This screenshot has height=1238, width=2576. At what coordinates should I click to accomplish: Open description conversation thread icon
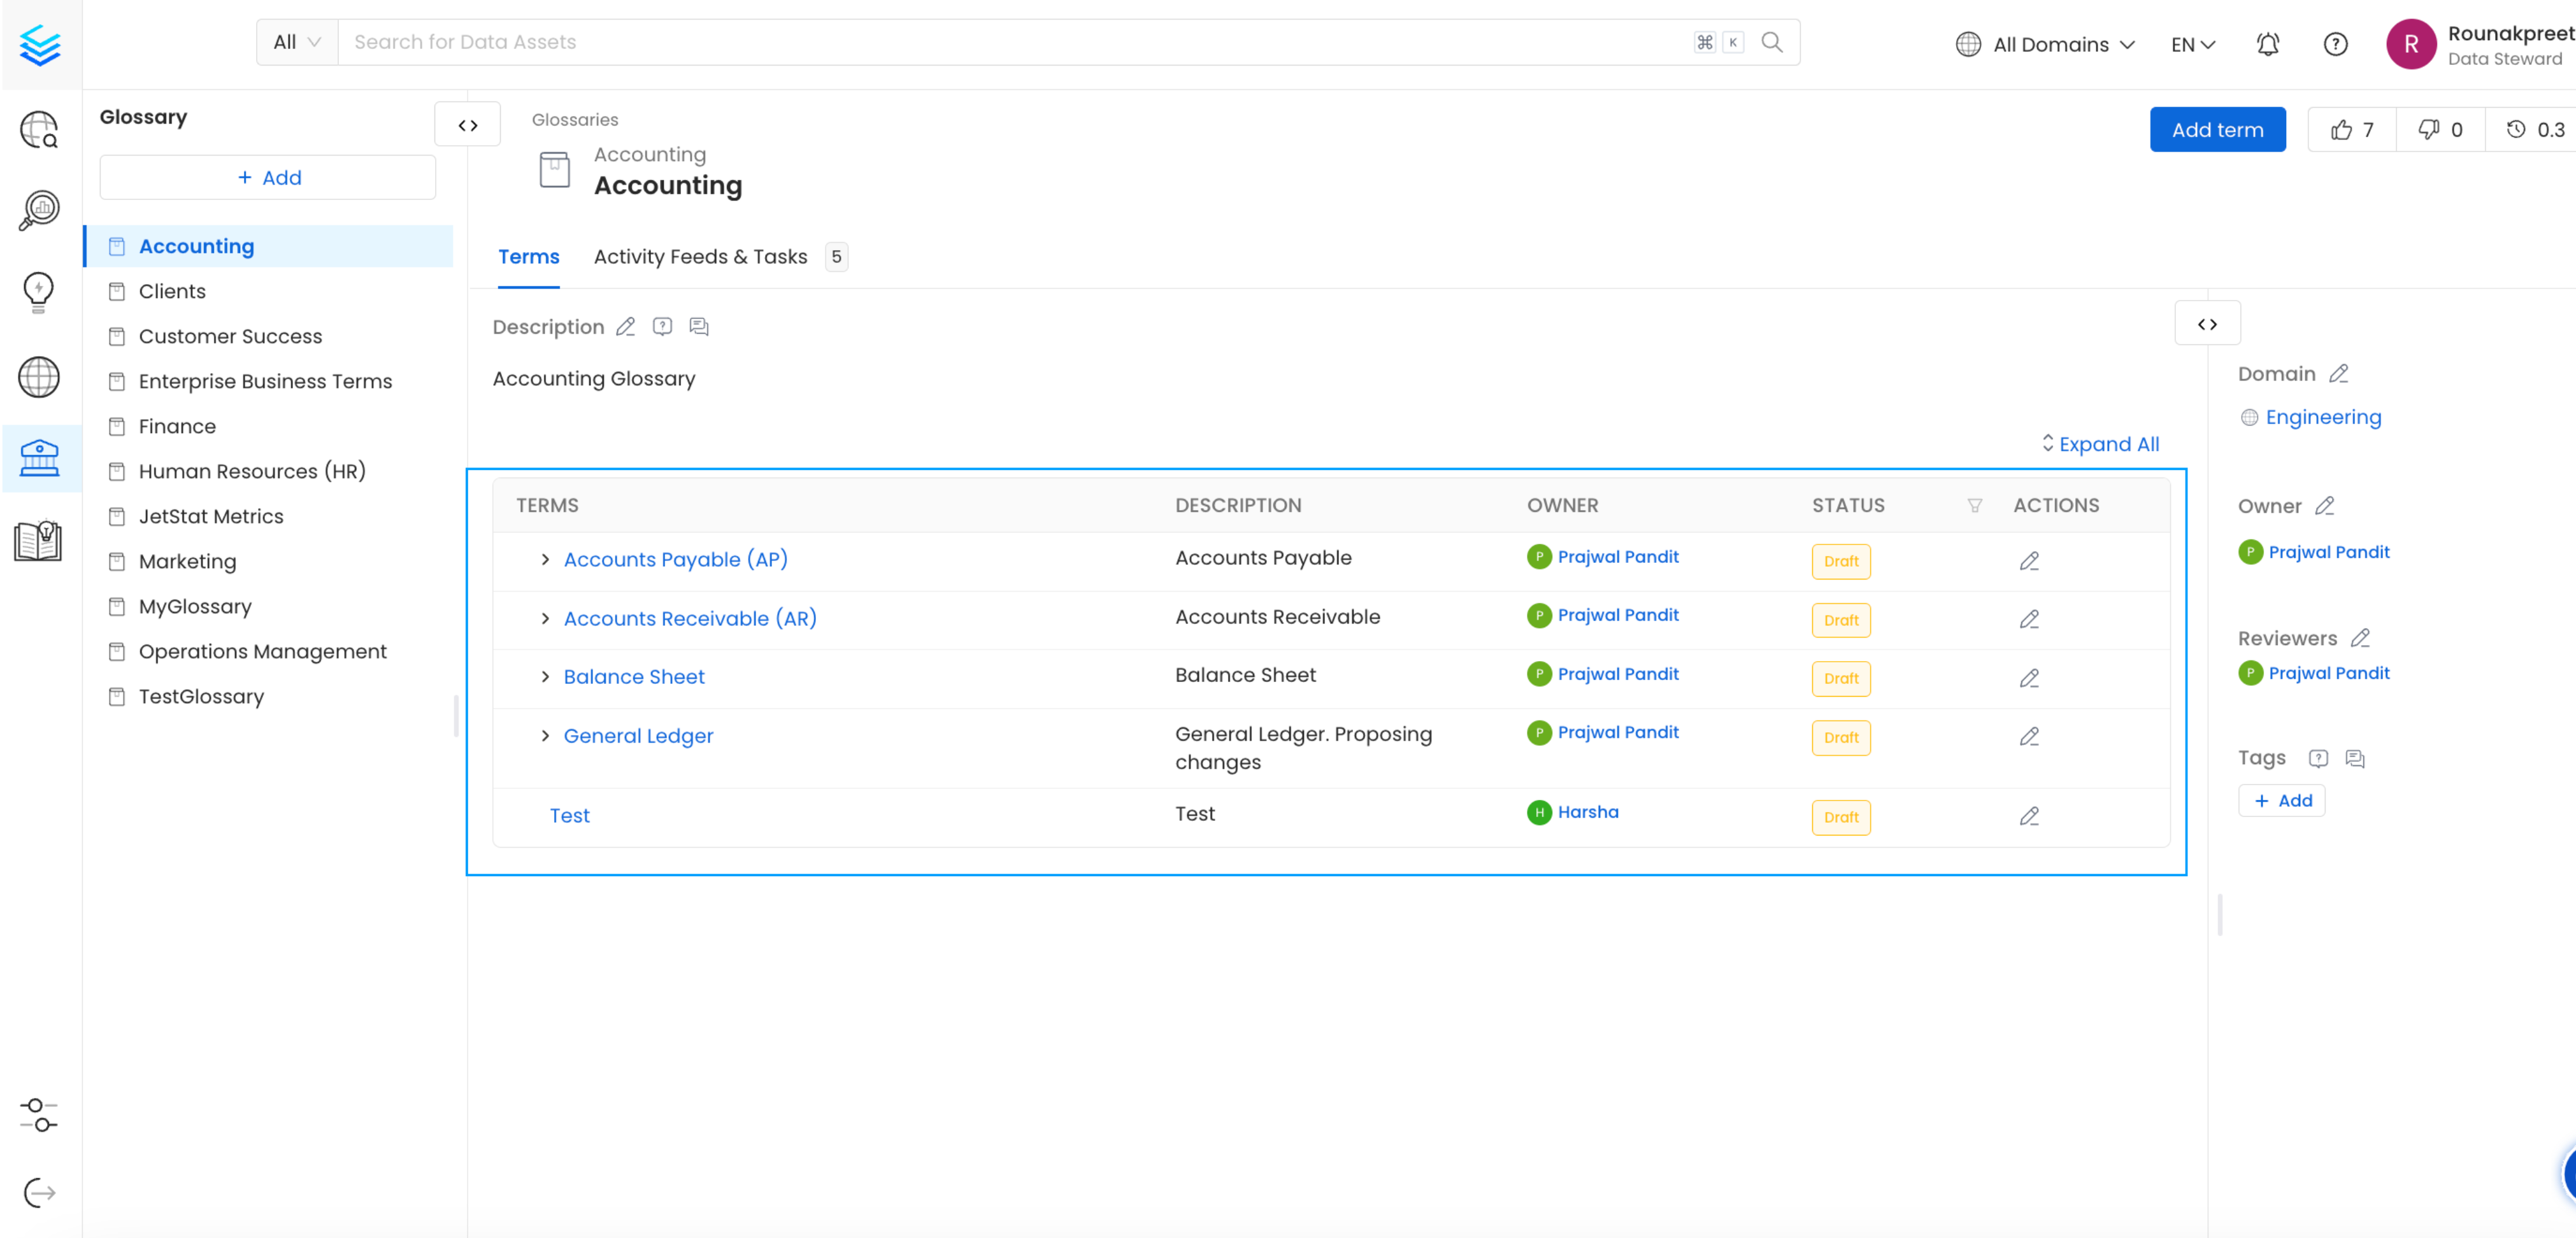pos(699,327)
